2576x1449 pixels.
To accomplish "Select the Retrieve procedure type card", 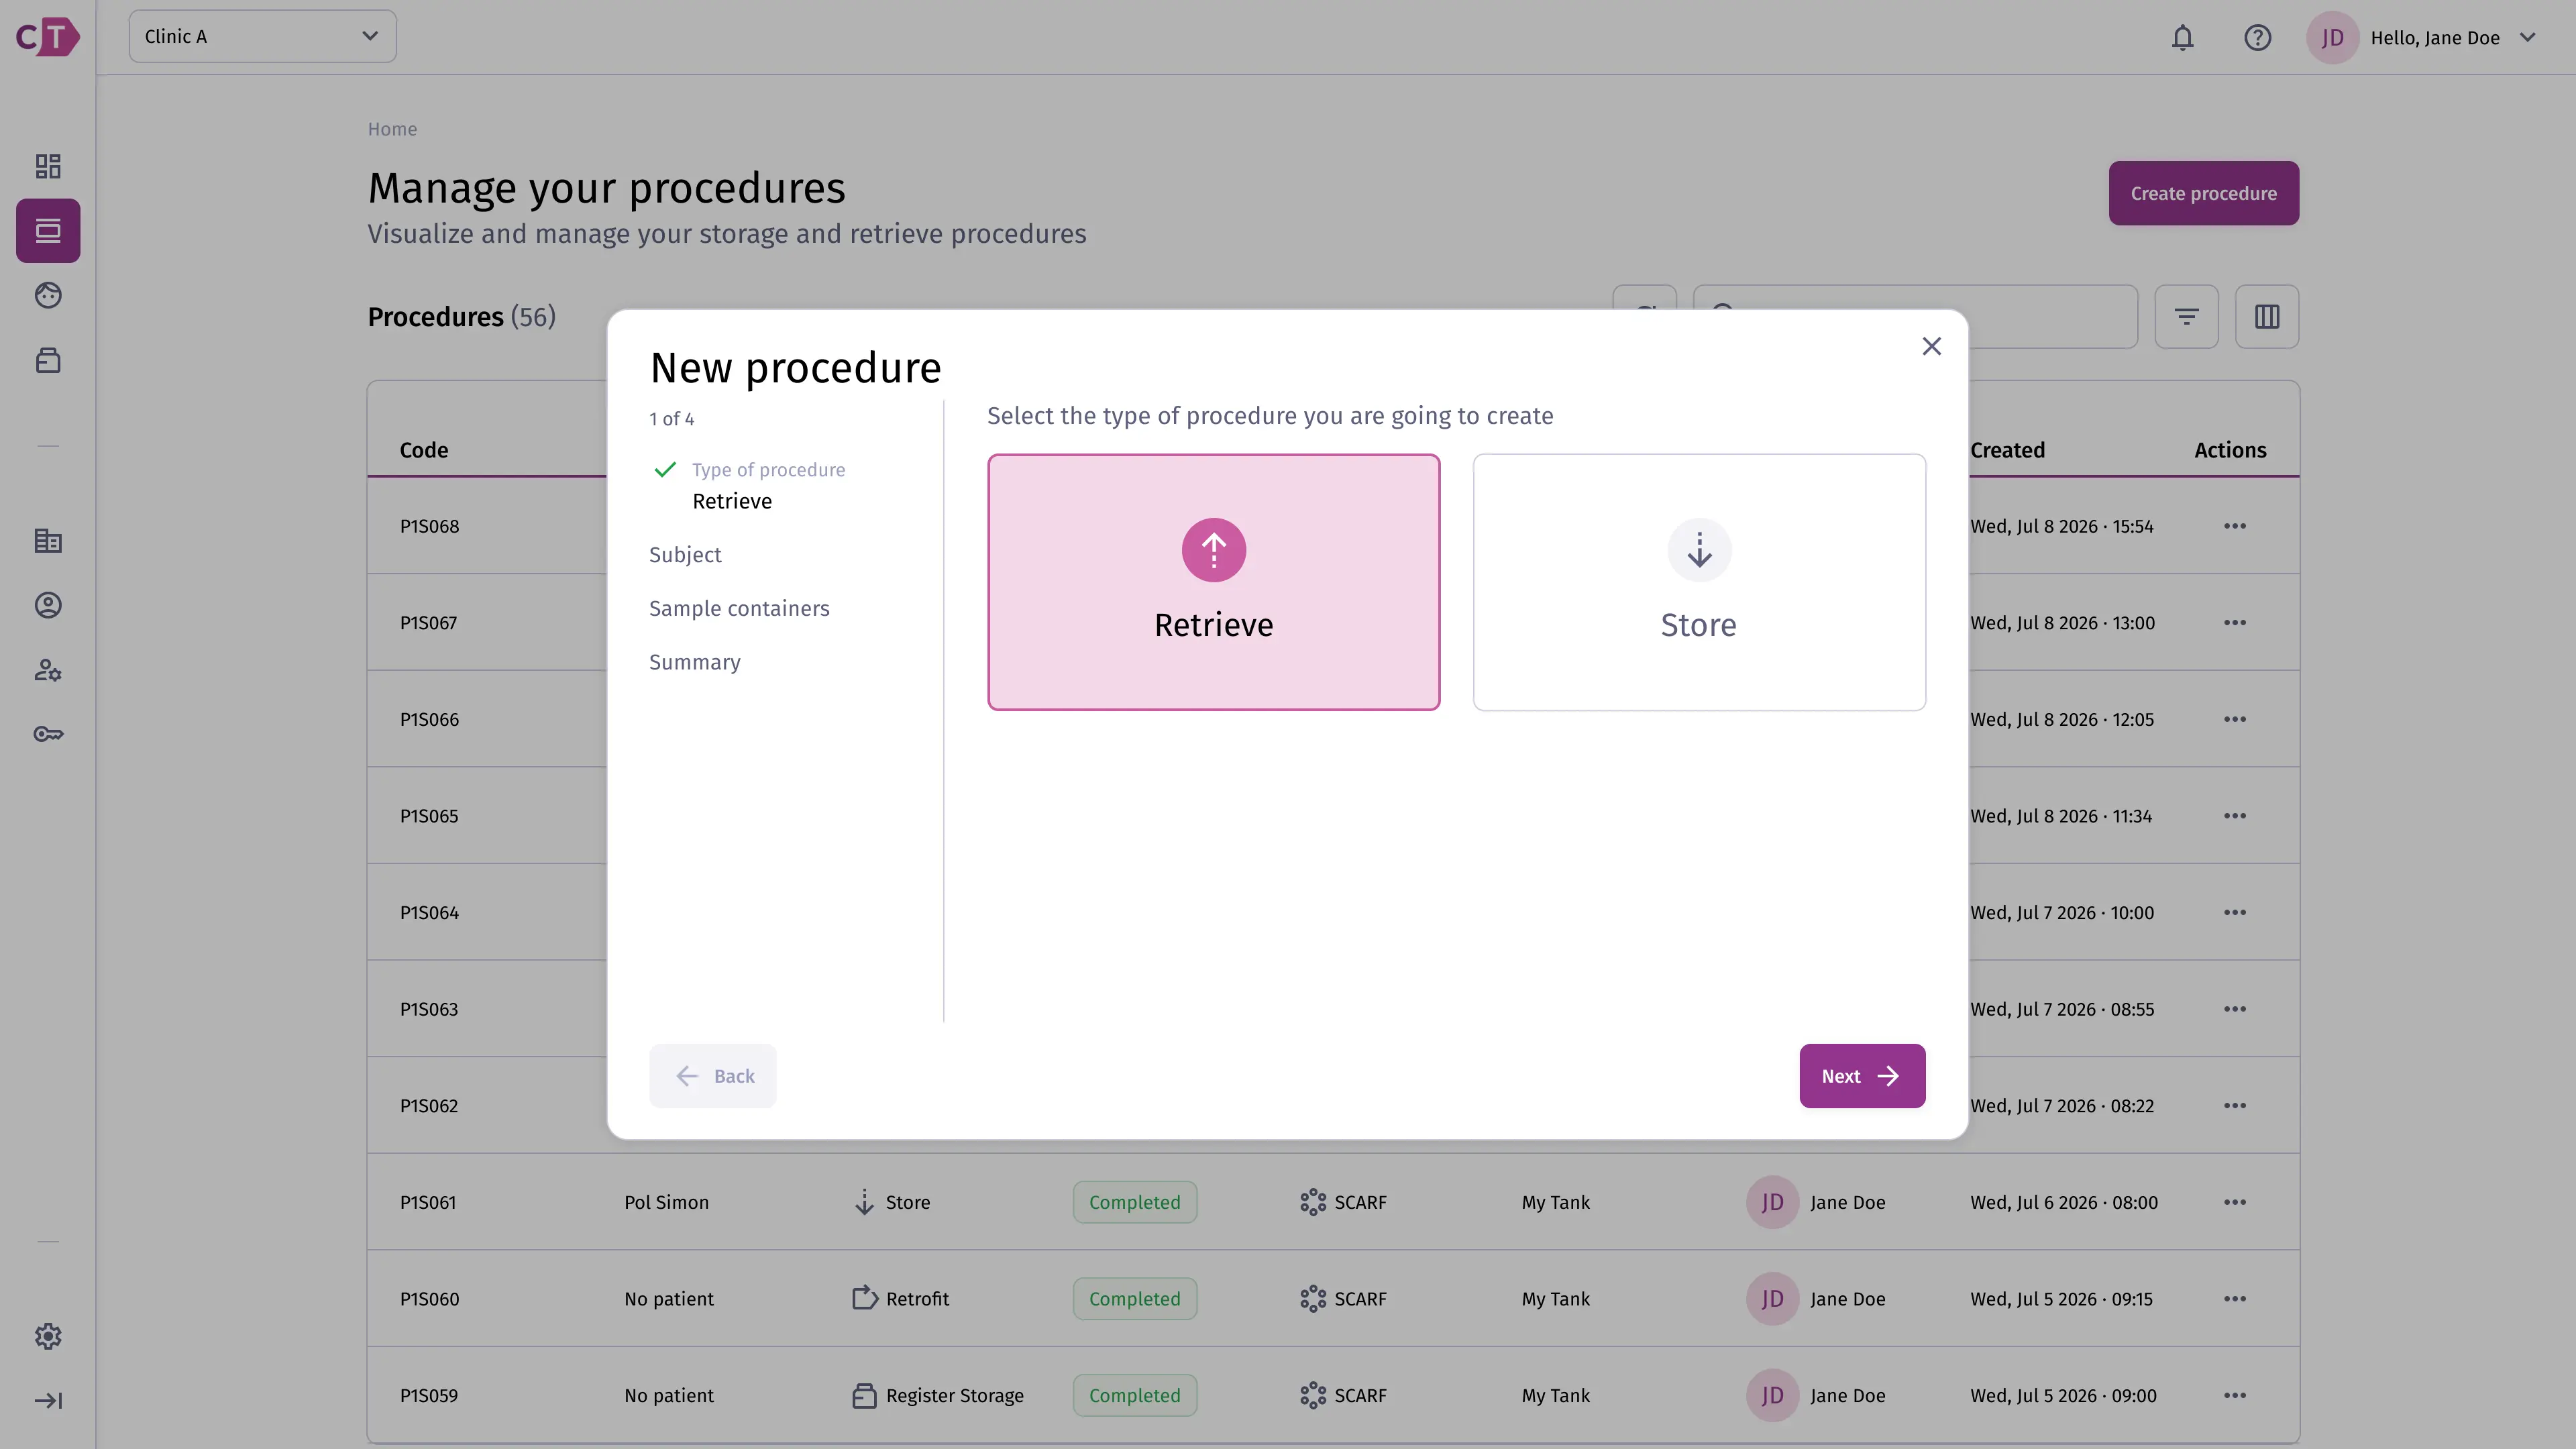I will 1213,582.
